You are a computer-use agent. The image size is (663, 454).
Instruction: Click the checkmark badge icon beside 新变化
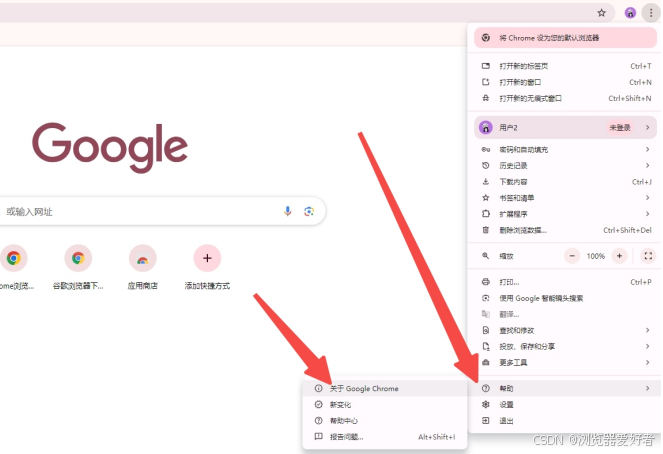[318, 405]
